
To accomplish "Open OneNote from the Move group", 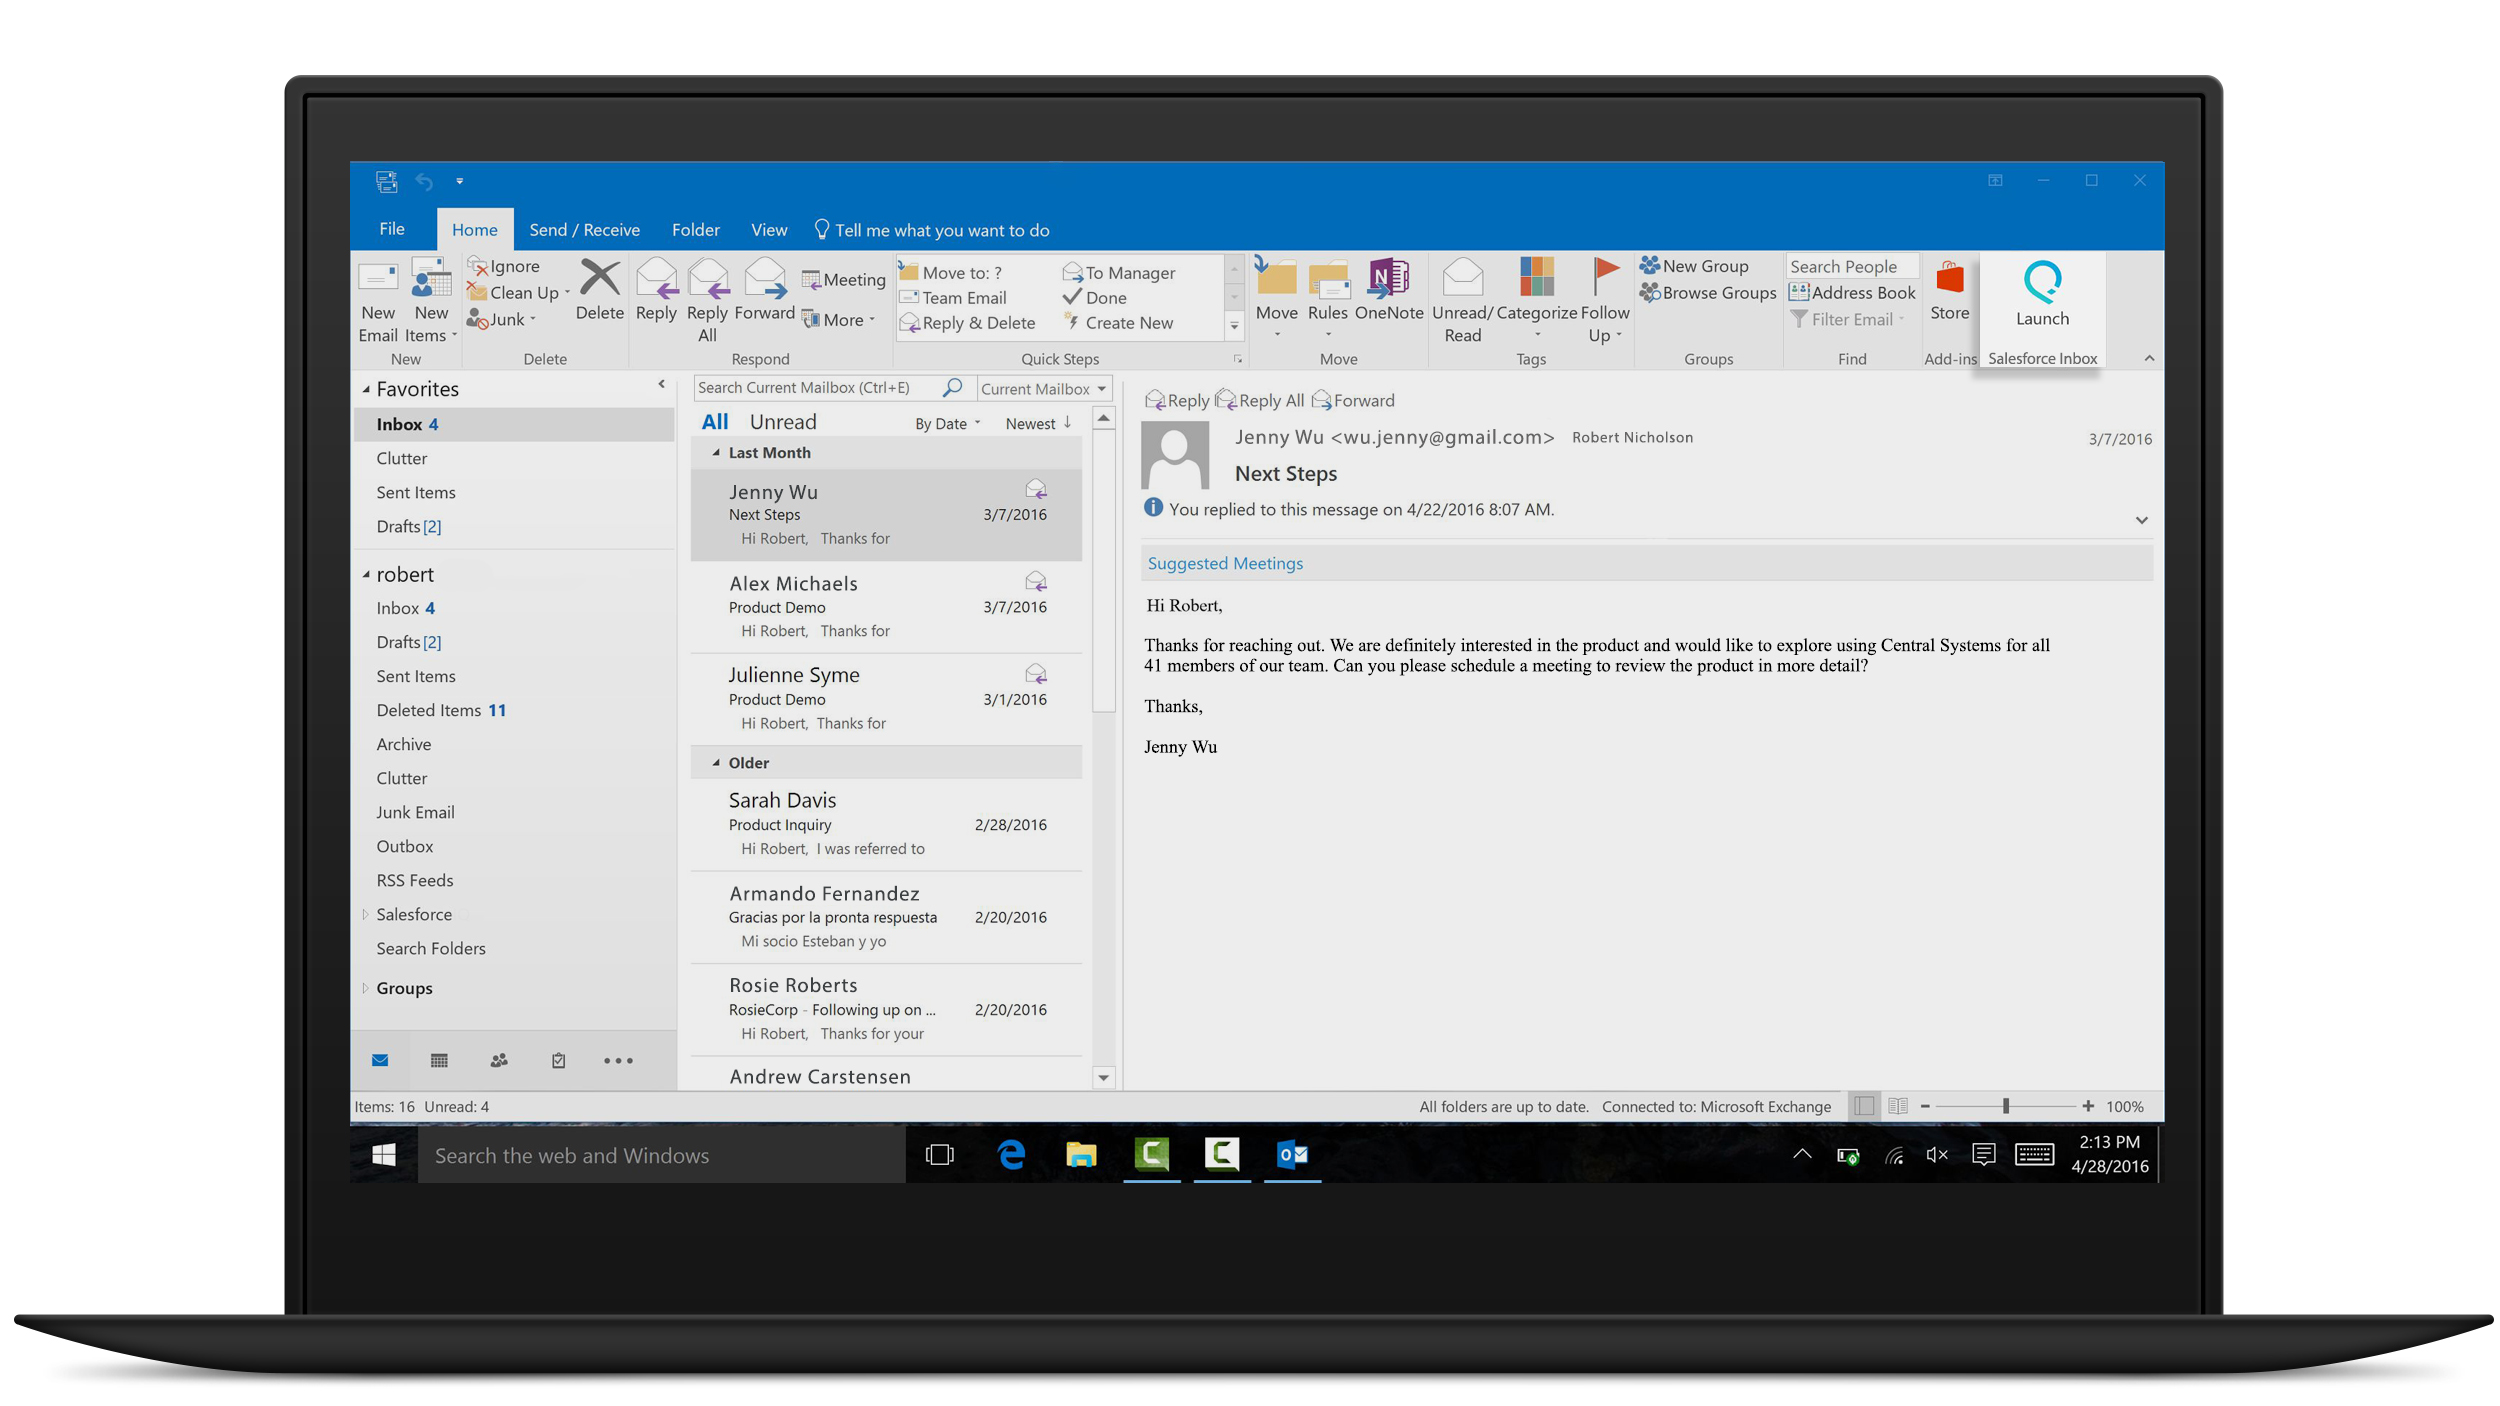I will (x=1388, y=283).
